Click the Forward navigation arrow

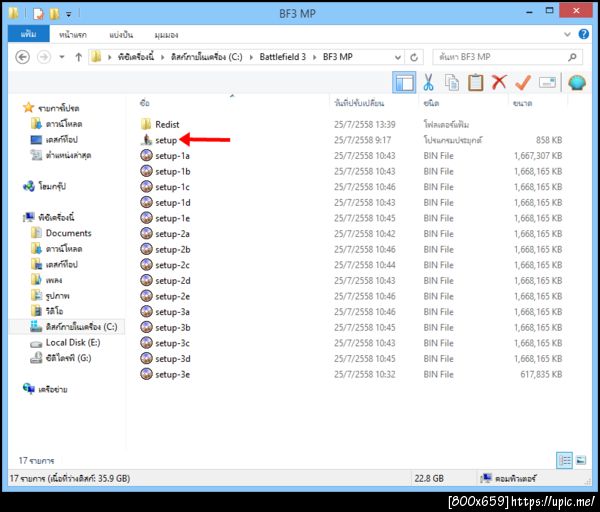(44, 57)
